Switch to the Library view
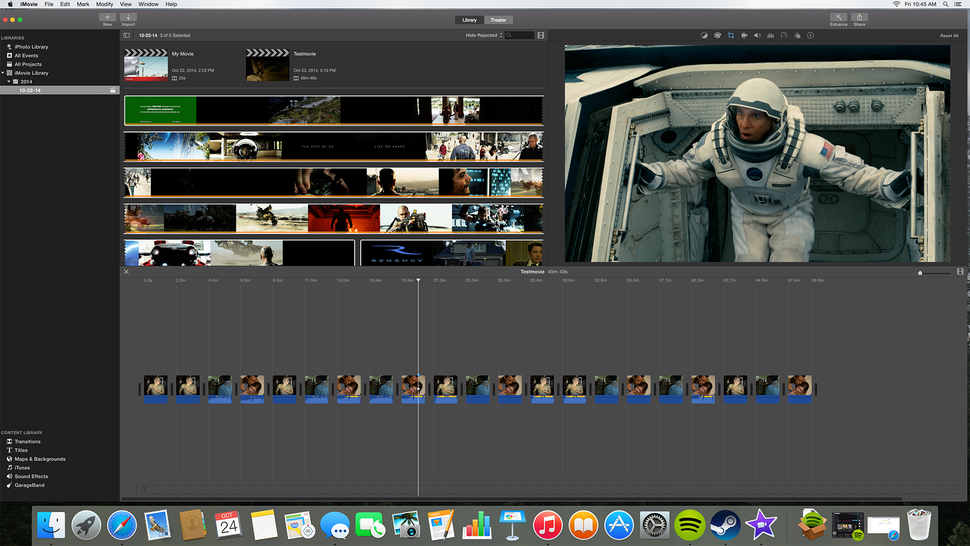The height and width of the screenshot is (546, 970). point(470,20)
